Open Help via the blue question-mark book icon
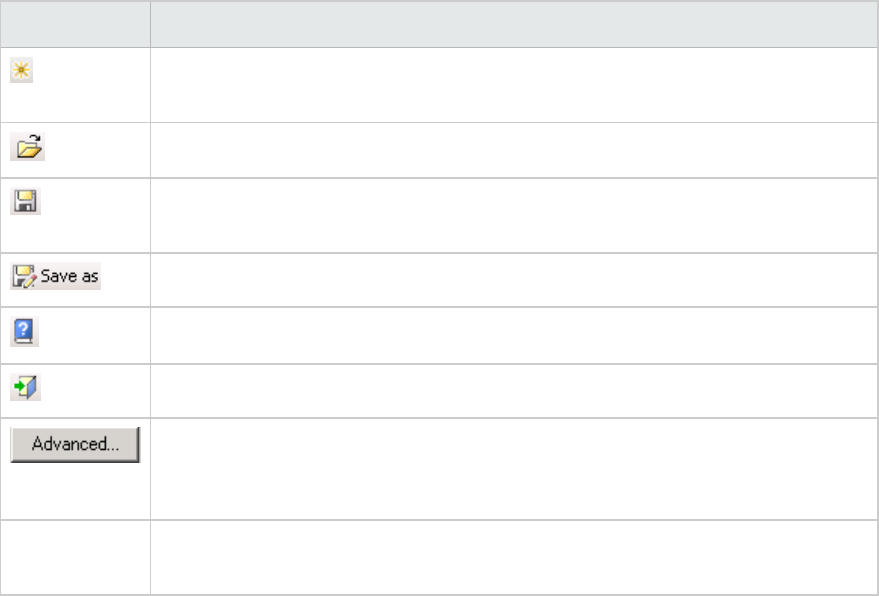Screen dimensions: 879x596 coord(25,333)
